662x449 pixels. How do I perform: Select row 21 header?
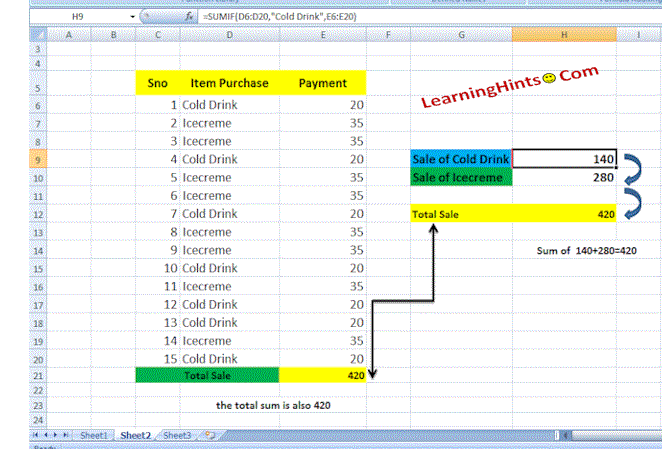pyautogui.click(x=38, y=376)
